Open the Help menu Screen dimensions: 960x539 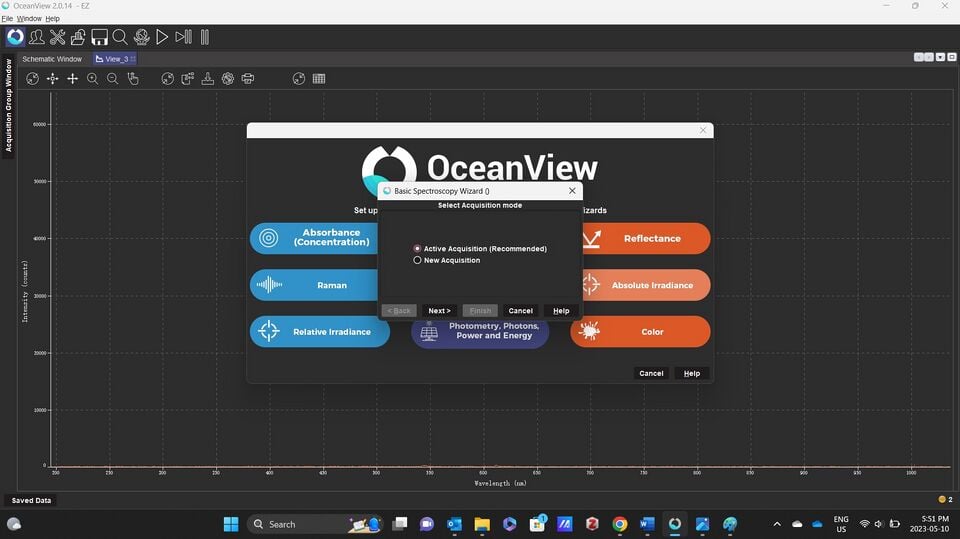pyautogui.click(x=53, y=18)
